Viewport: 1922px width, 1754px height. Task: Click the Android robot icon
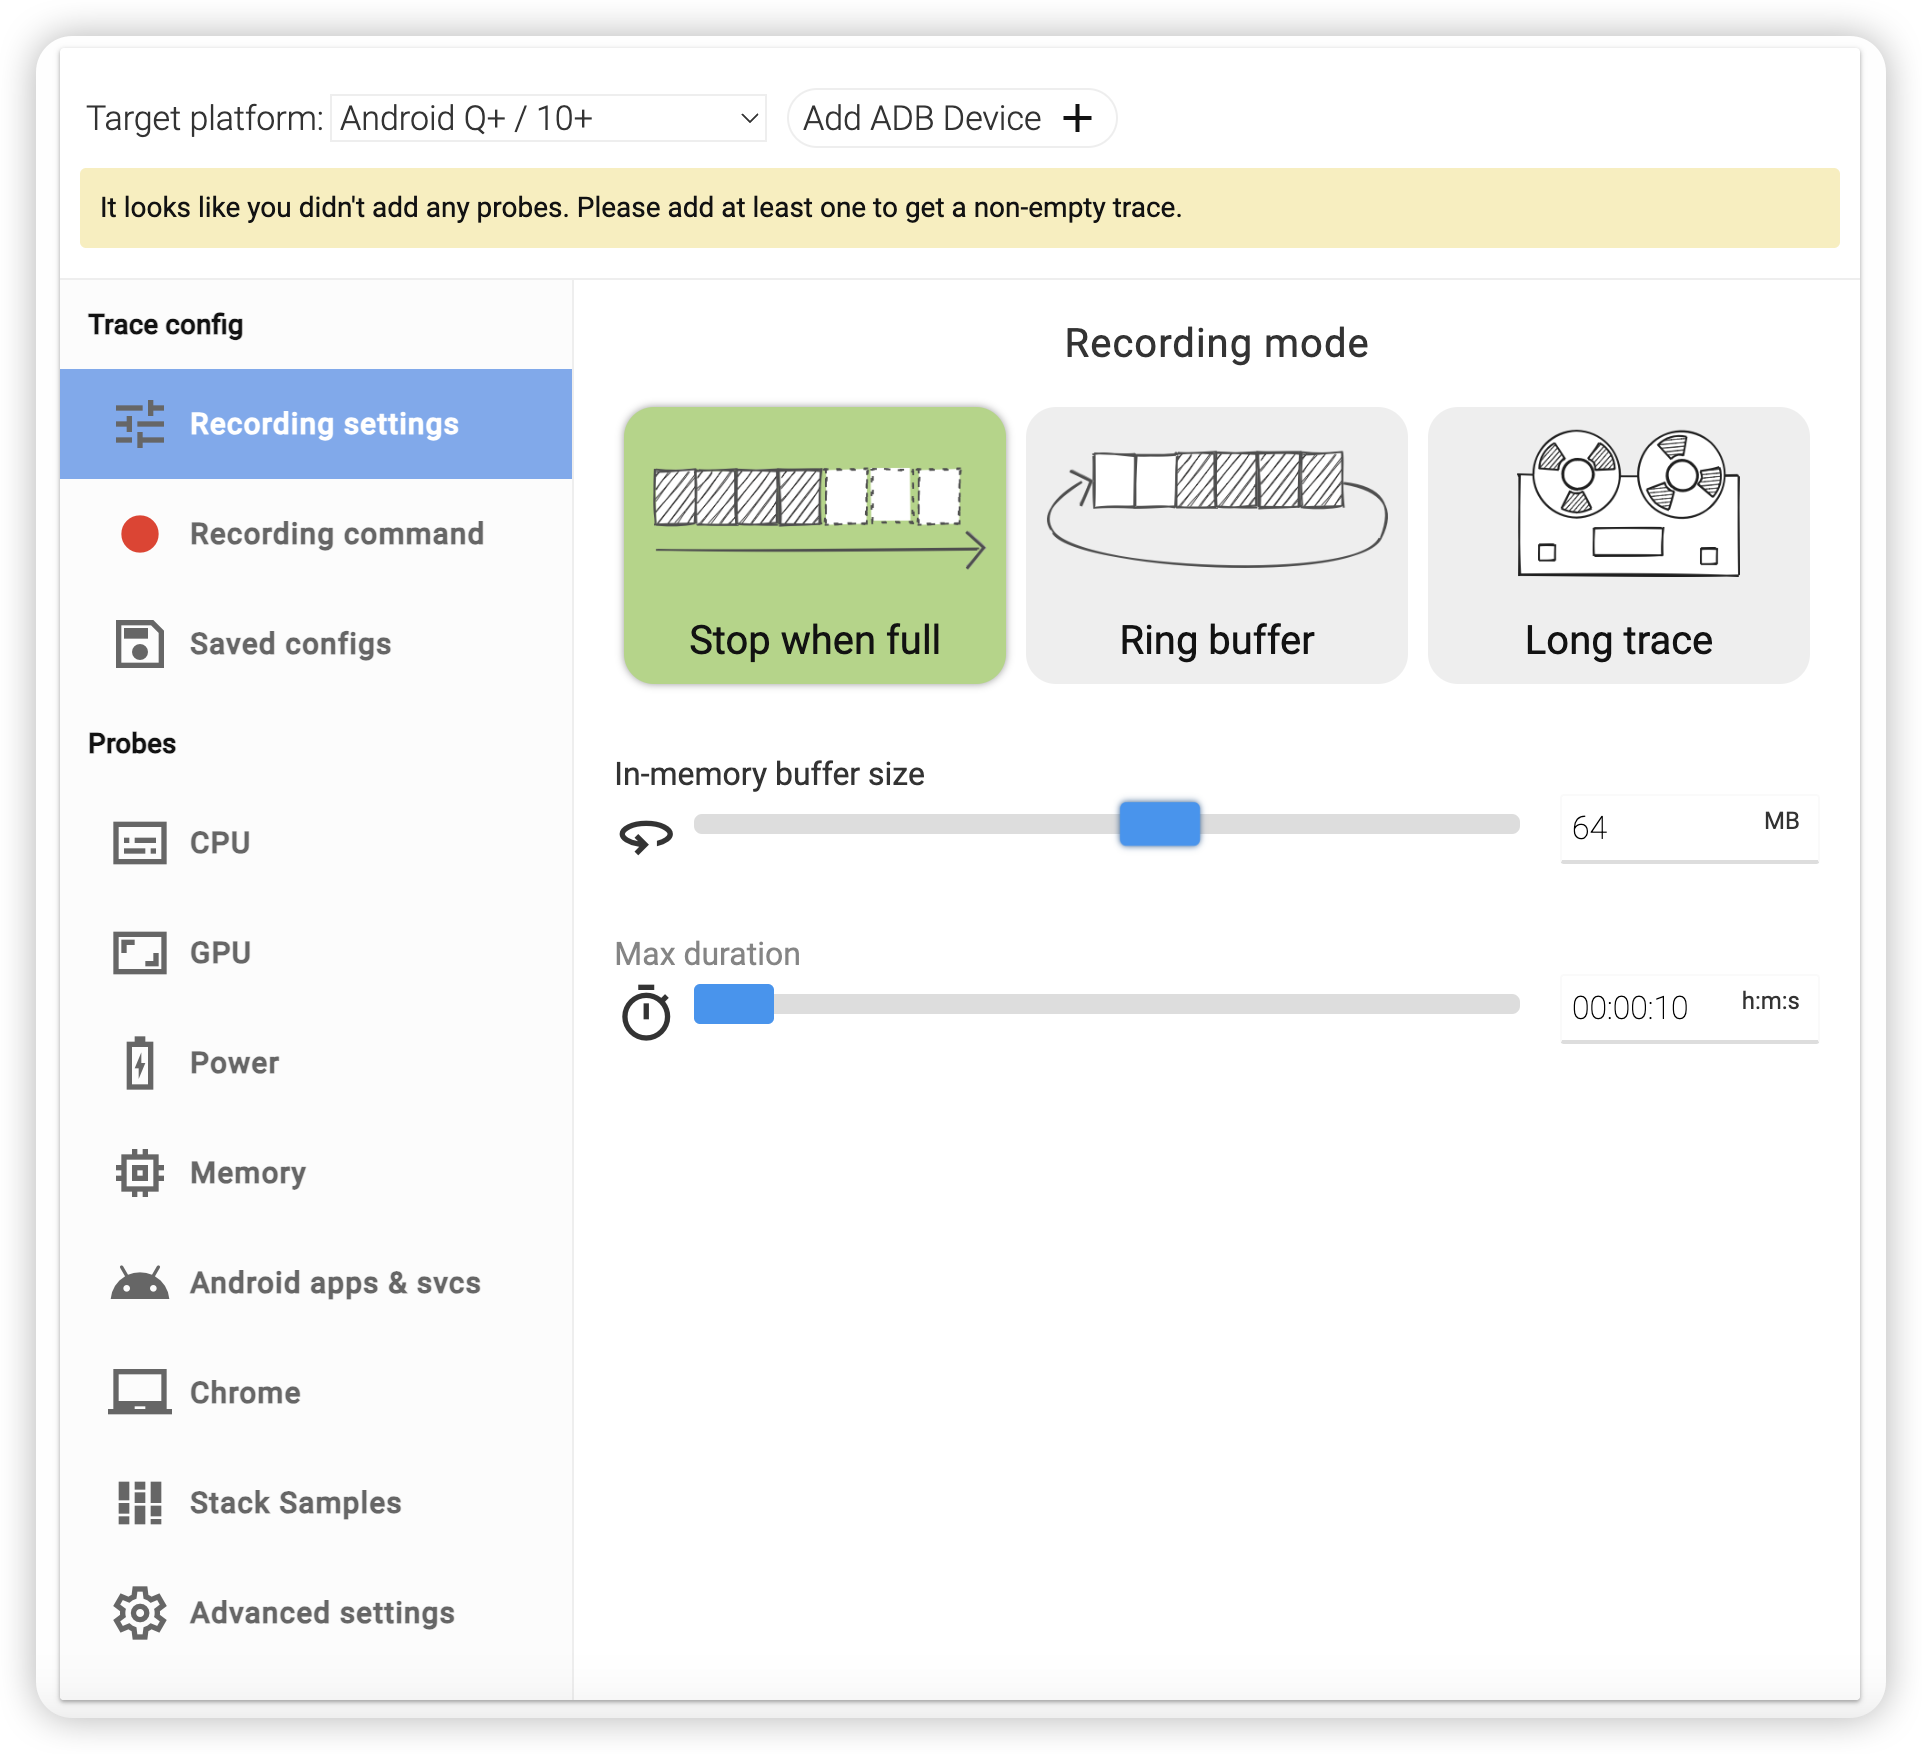(139, 1283)
